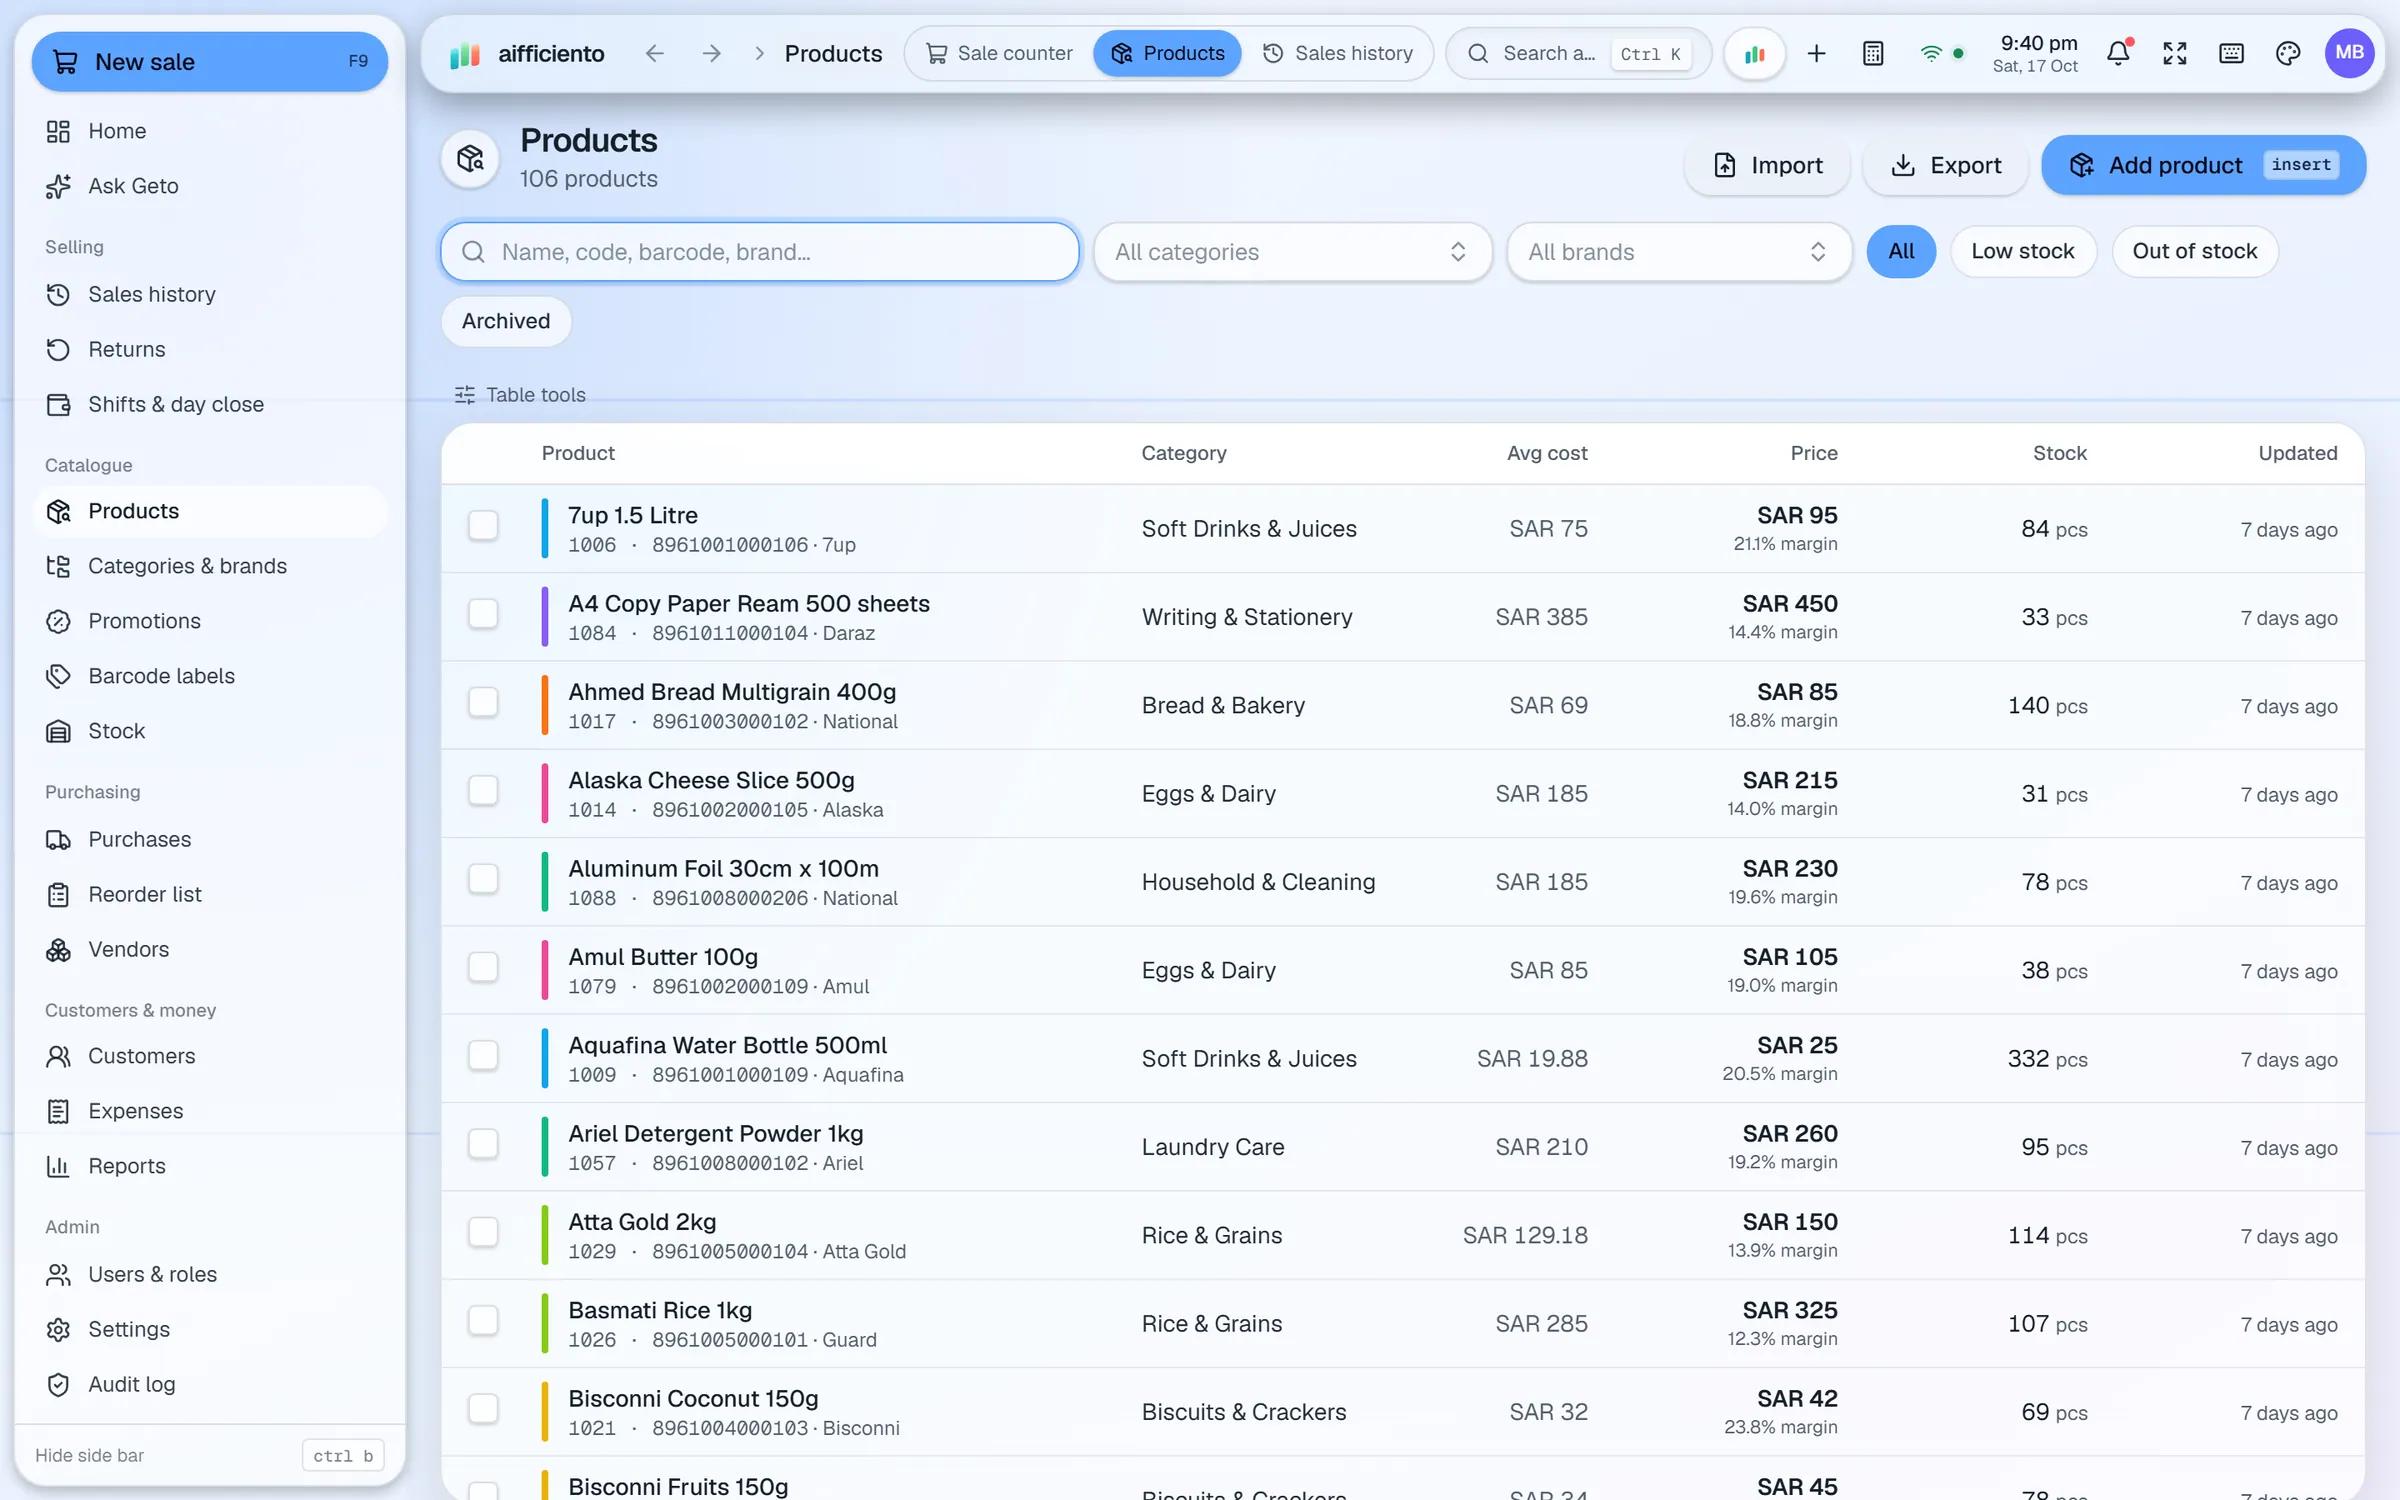
Task: Open Ask Geto in sidebar
Action: click(210, 186)
